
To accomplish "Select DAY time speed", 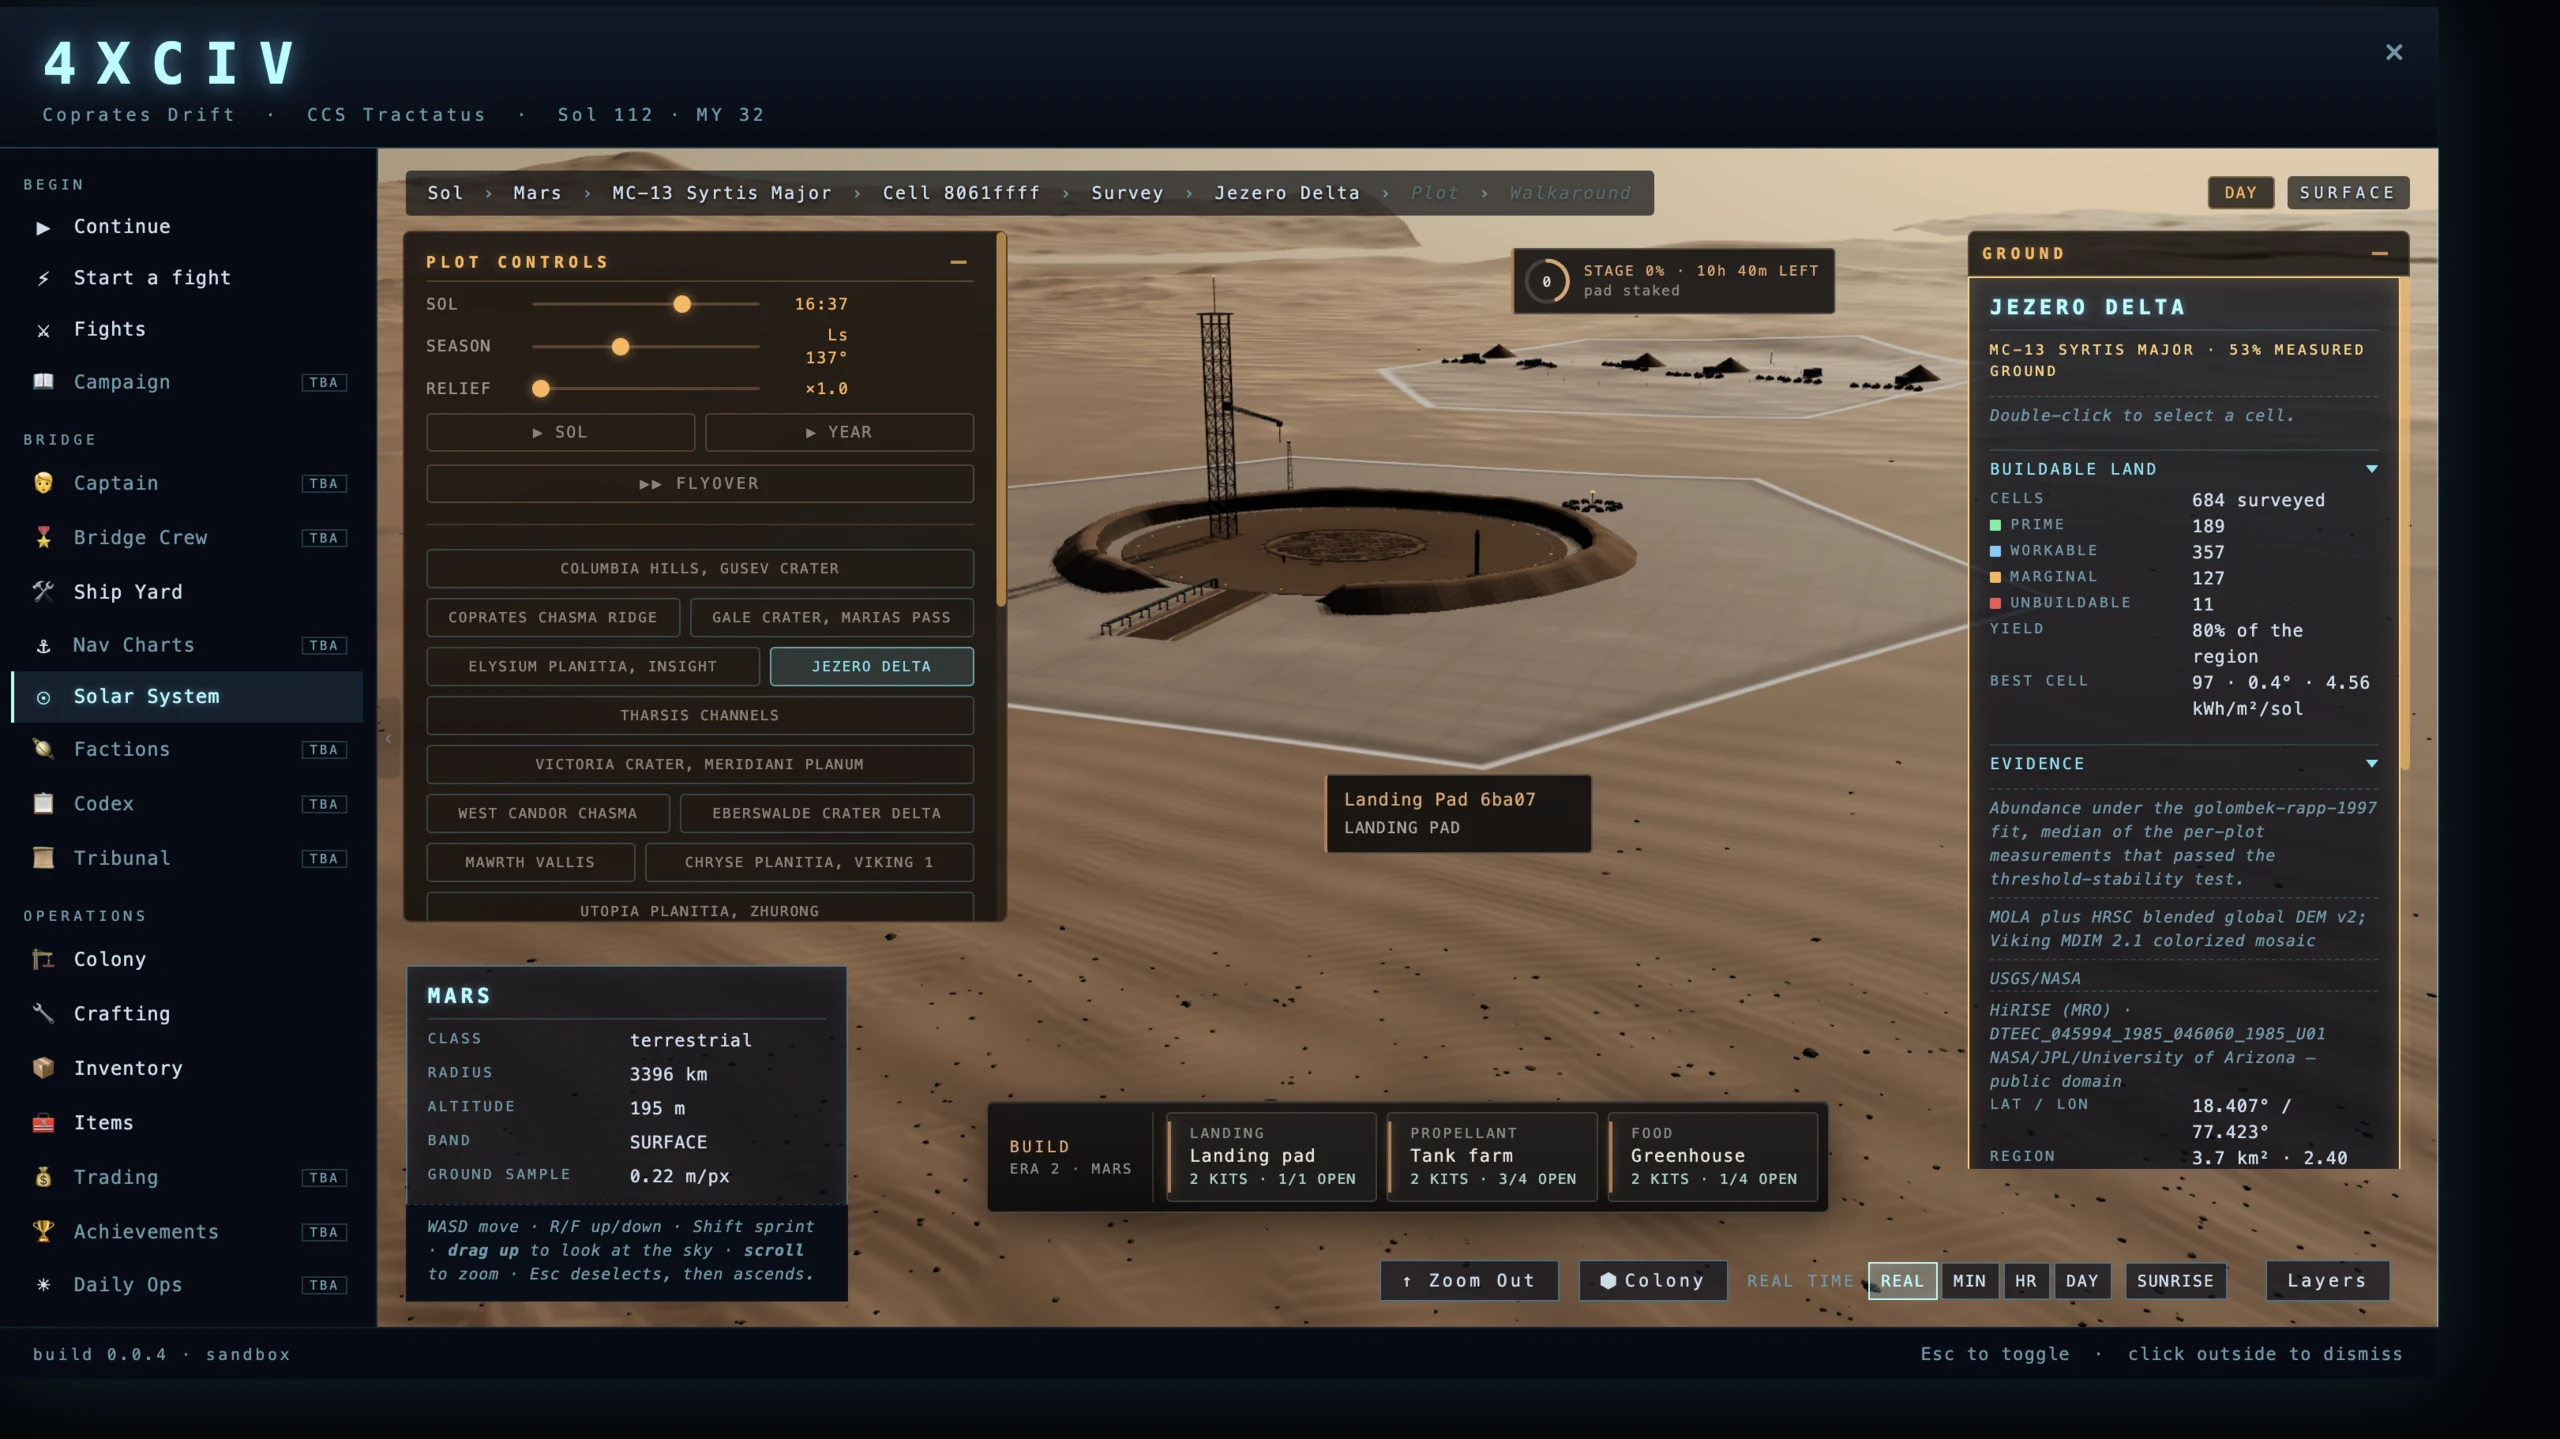I will pyautogui.click(x=2082, y=1281).
